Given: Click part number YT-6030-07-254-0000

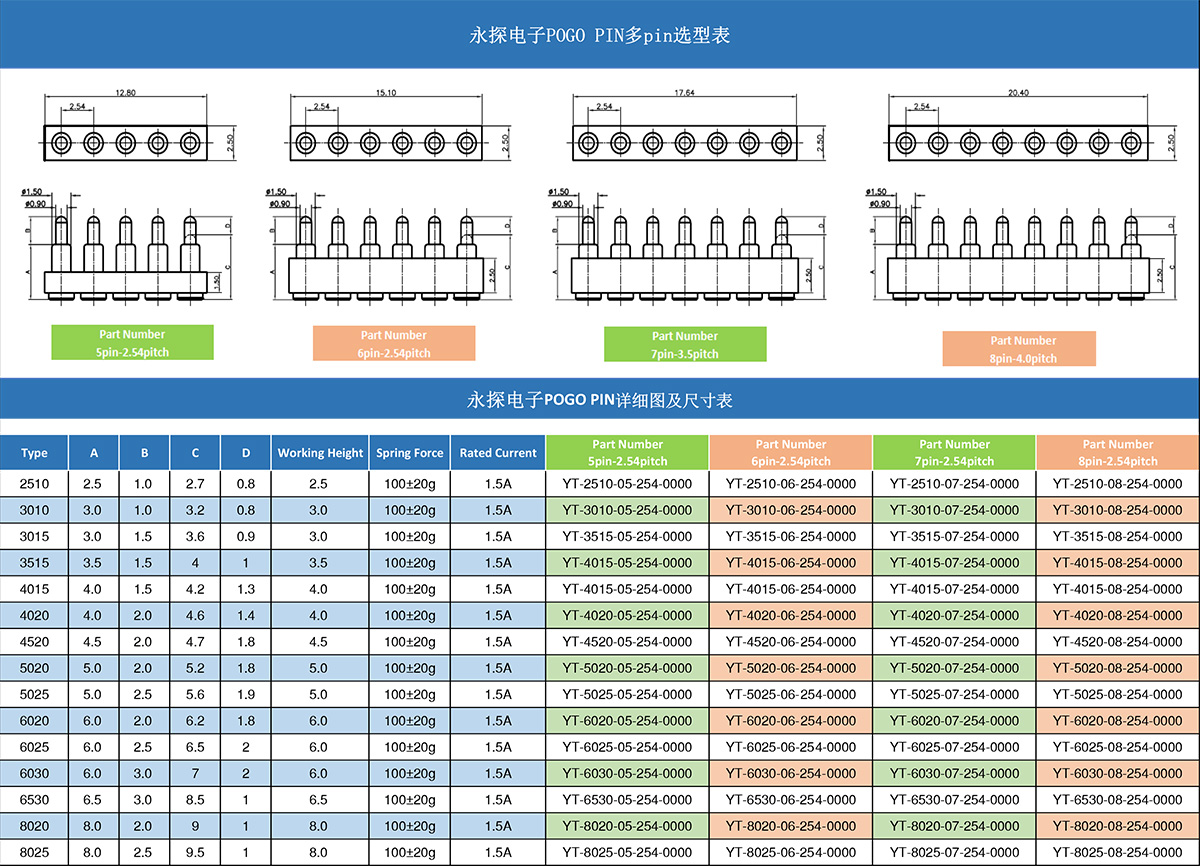Looking at the screenshot, I should pos(954,773).
